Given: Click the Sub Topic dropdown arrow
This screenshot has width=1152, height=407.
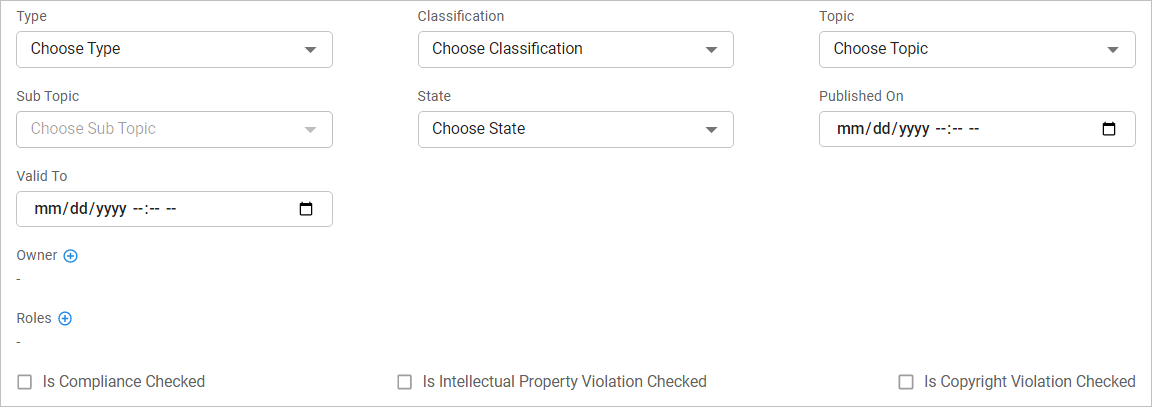Looking at the screenshot, I should (x=310, y=130).
